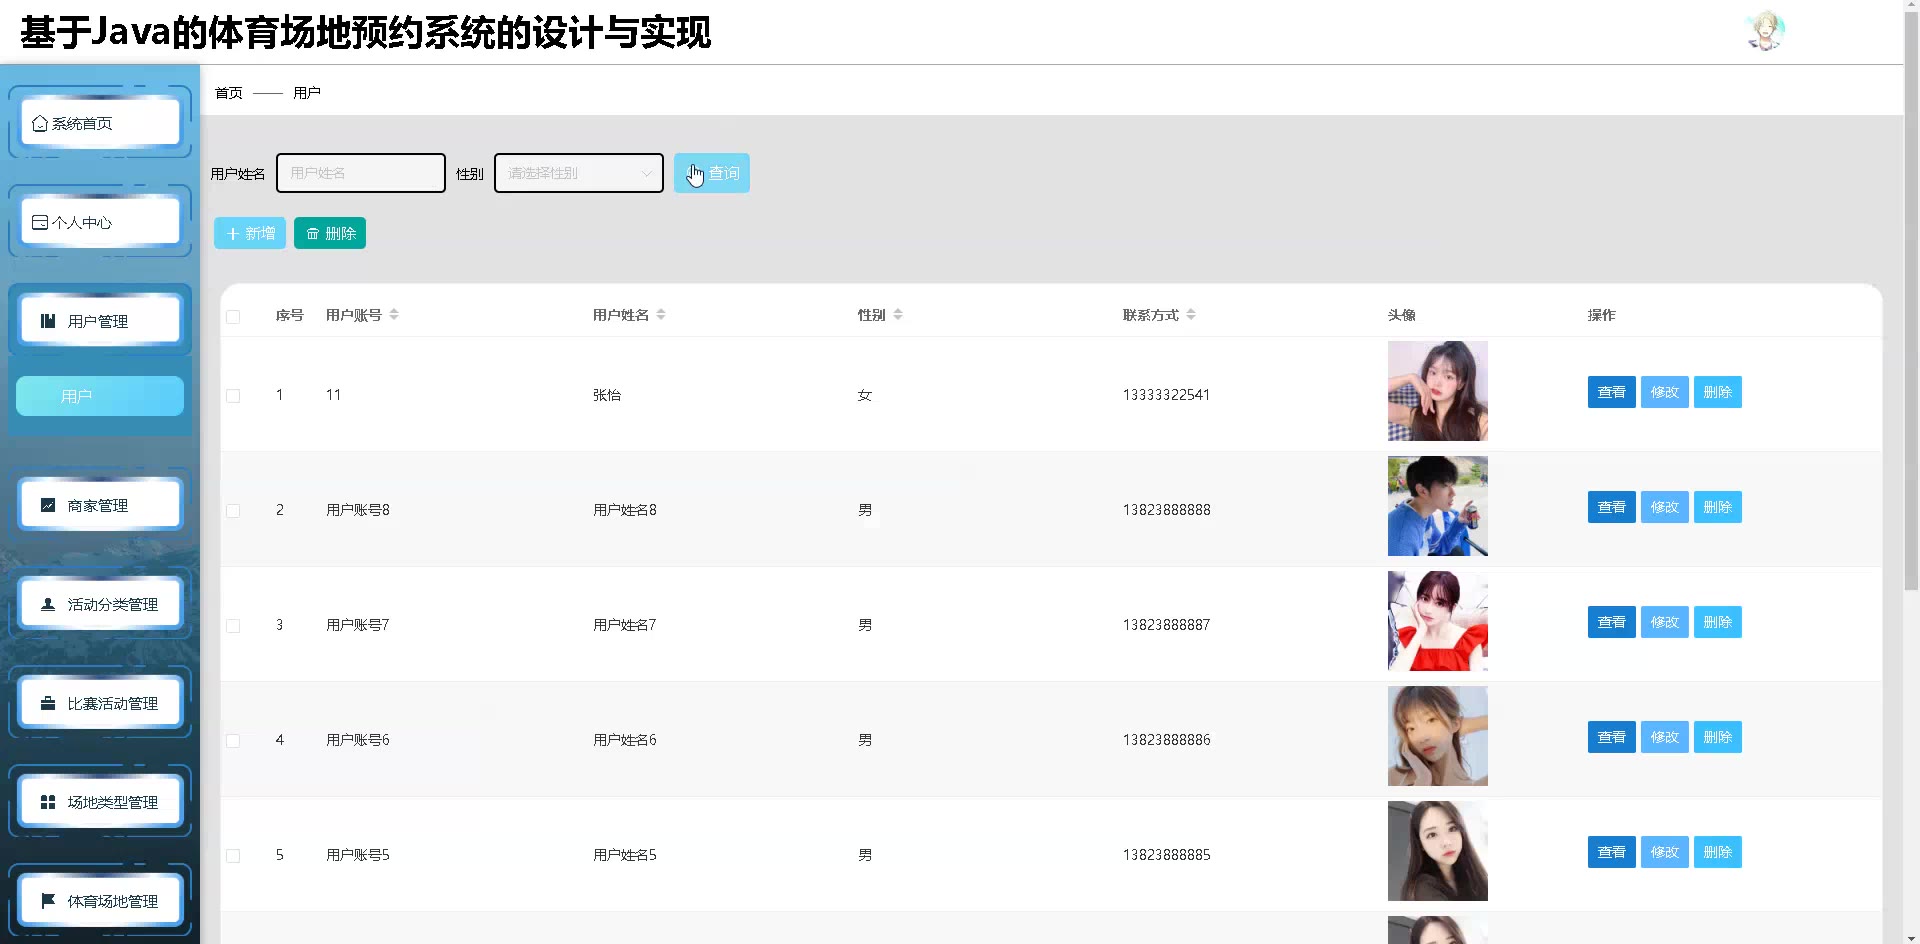Click 删除 for 用户姓名5
Viewport: 1920px width, 944px height.
1718,852
